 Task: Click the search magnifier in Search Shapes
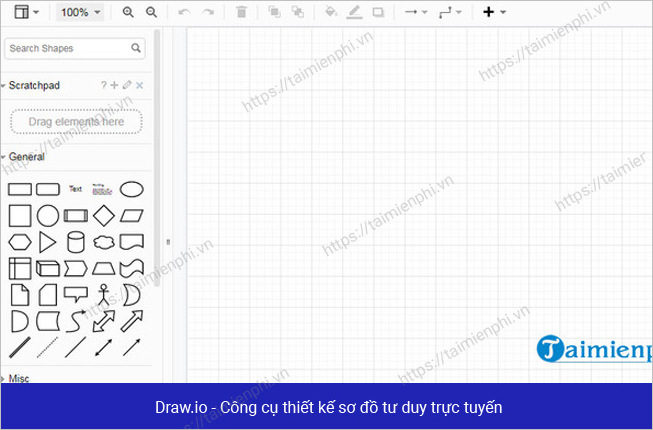pos(136,48)
